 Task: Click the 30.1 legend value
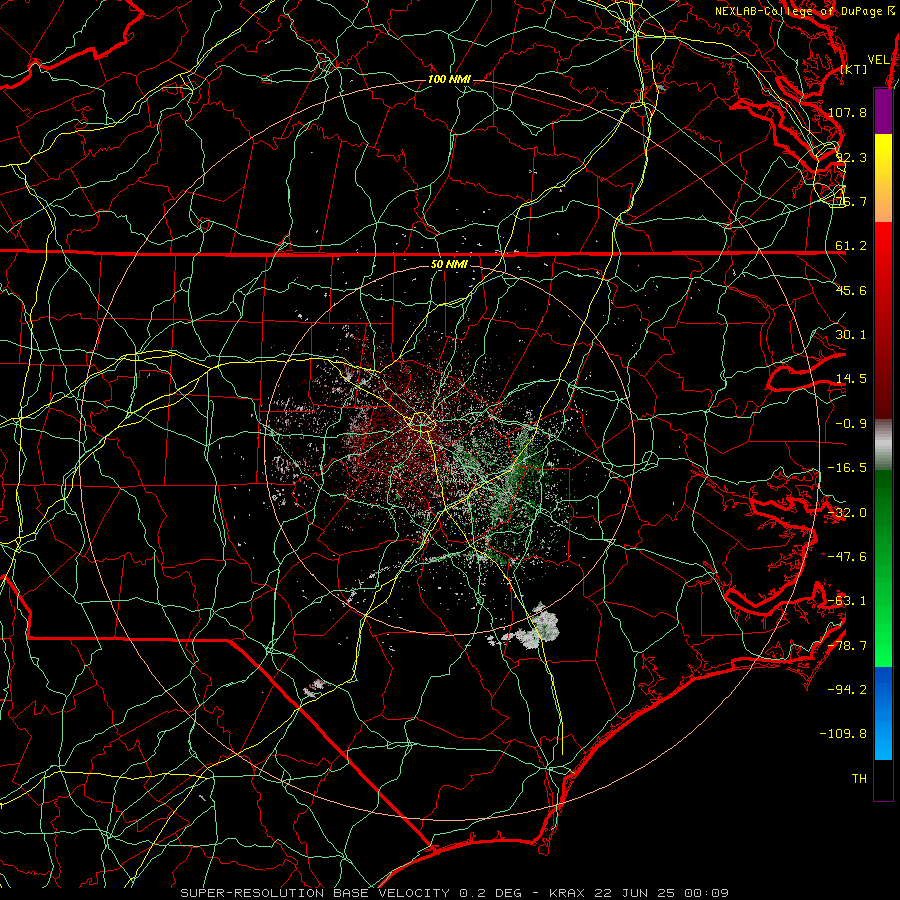851,335
